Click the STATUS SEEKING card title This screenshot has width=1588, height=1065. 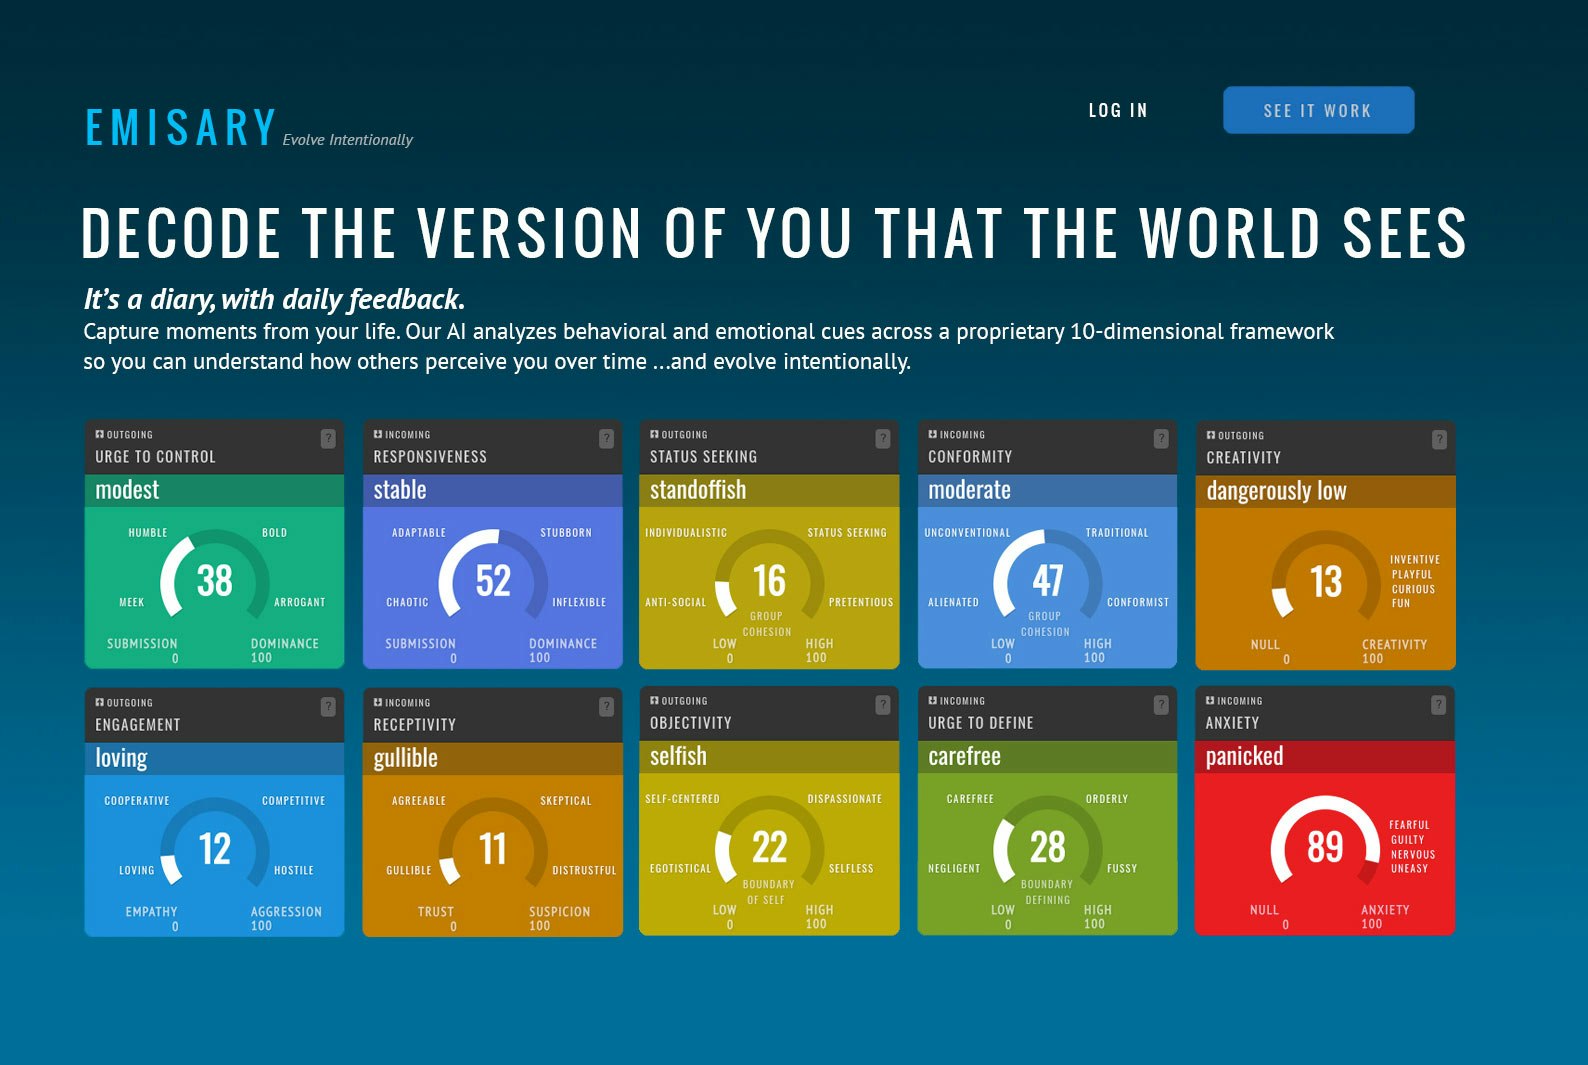click(703, 457)
